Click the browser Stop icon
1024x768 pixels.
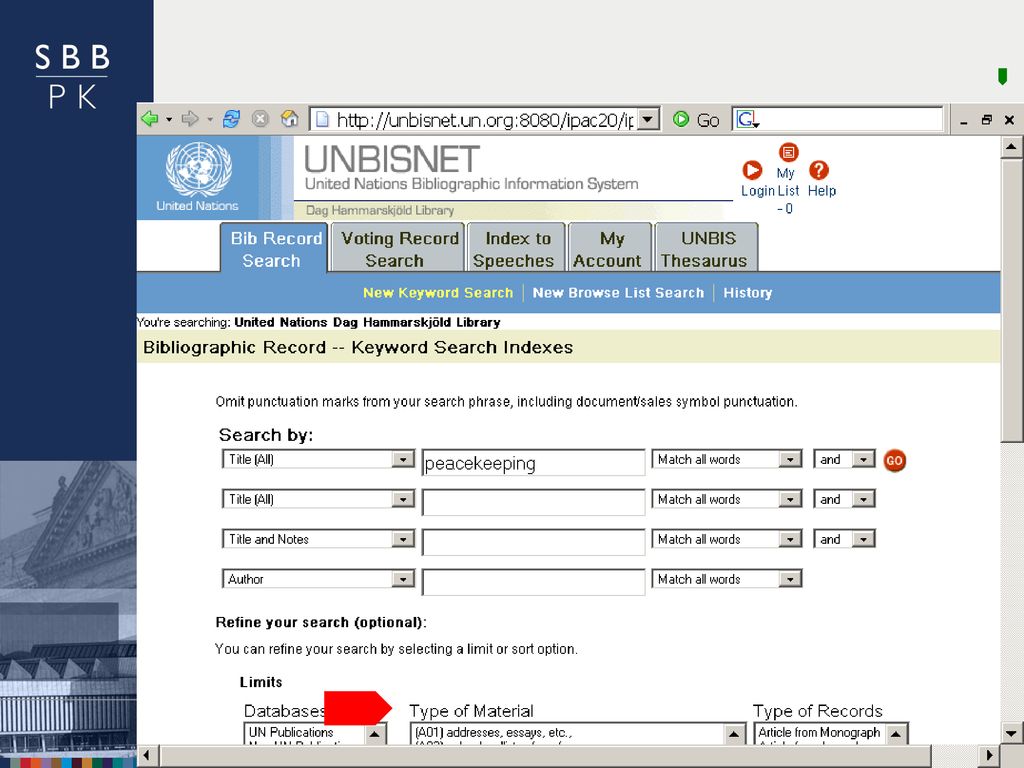coord(261,119)
